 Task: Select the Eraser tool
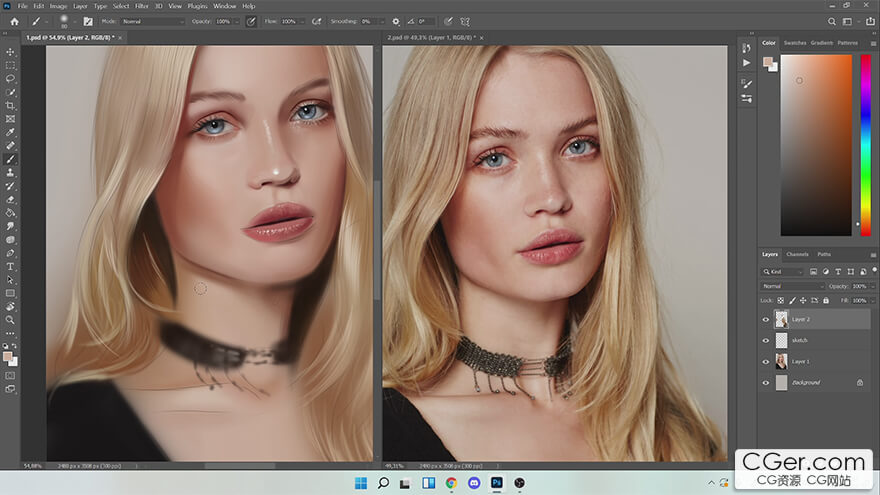tap(10, 200)
